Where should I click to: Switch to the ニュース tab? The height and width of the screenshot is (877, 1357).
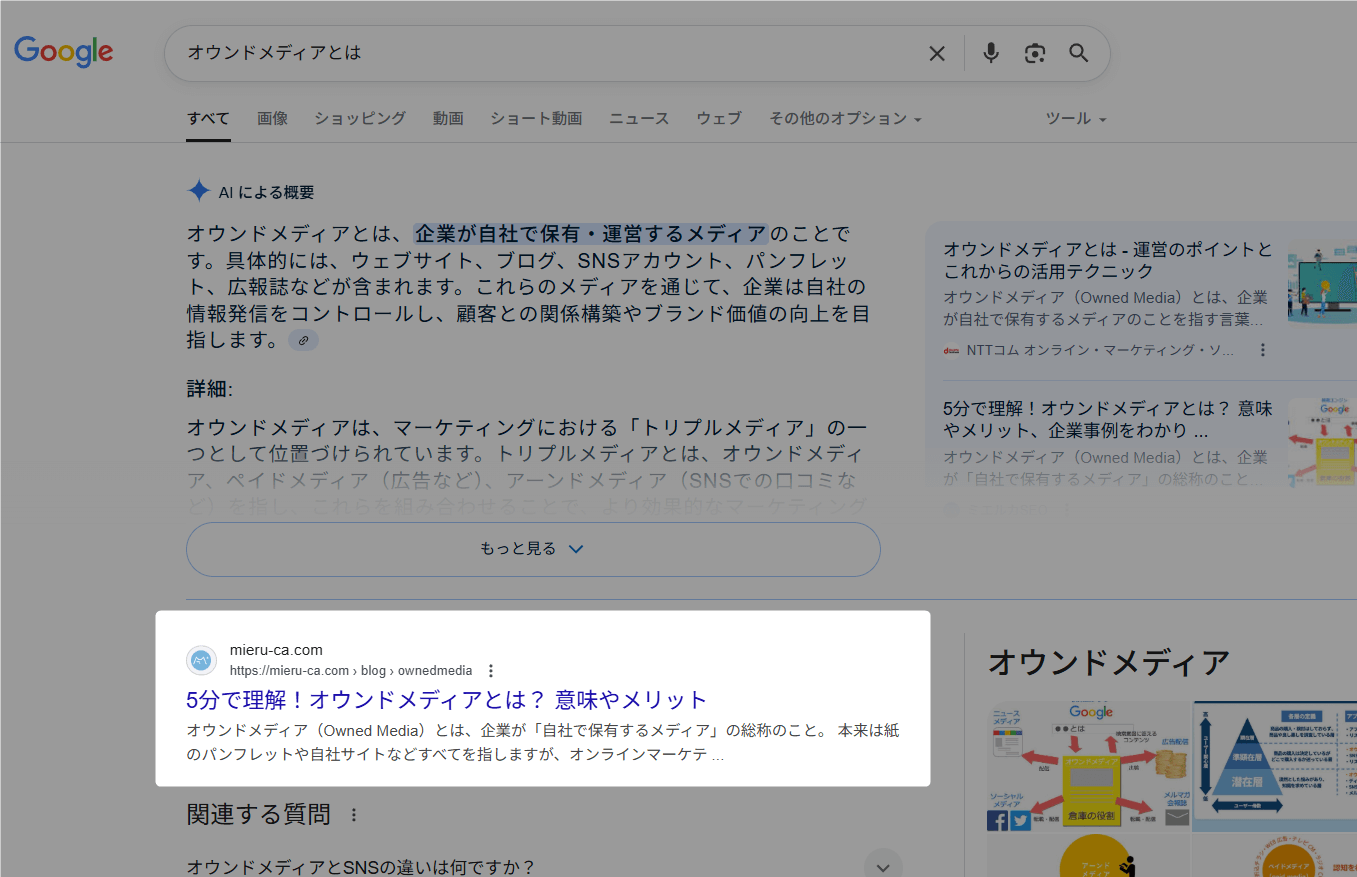[639, 118]
